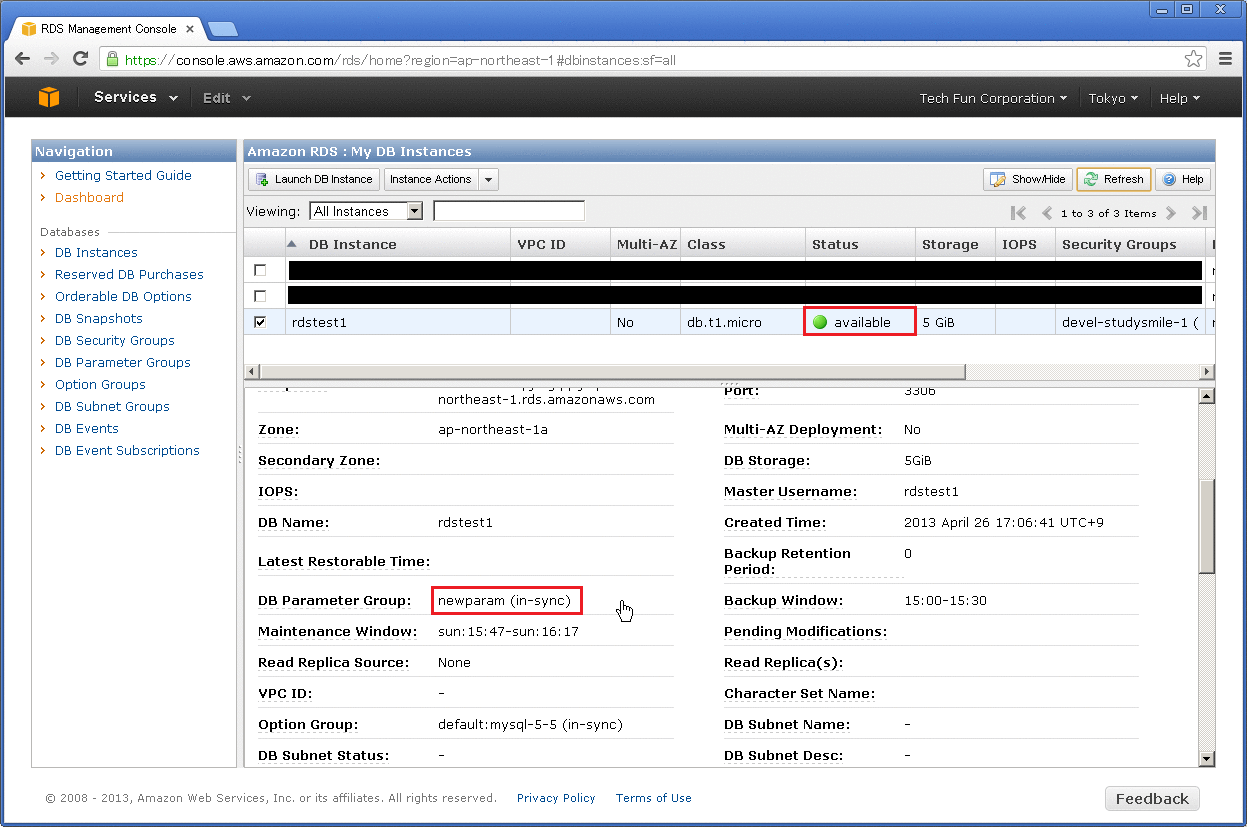Click the Help button in toolbar
The width and height of the screenshot is (1247, 827).
pyautogui.click(x=1183, y=179)
